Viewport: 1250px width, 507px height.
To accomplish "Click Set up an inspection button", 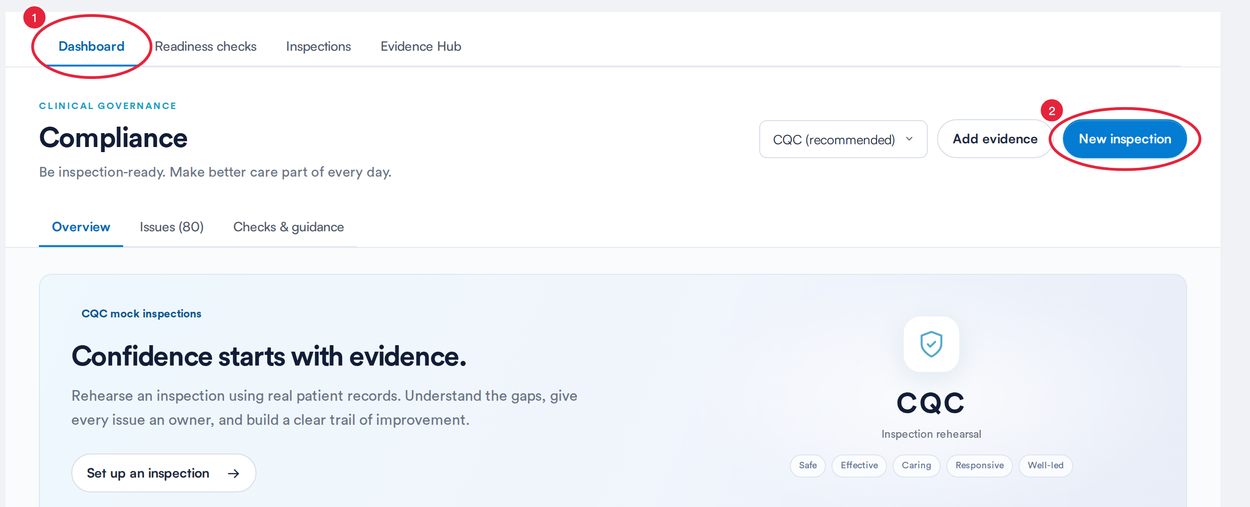I will [164, 473].
